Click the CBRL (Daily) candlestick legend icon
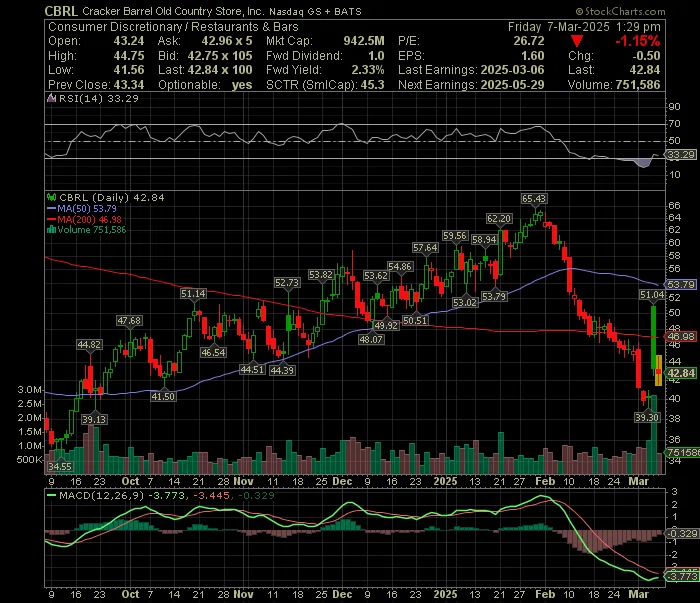Viewport: 700px width, 603px height. click(x=52, y=197)
